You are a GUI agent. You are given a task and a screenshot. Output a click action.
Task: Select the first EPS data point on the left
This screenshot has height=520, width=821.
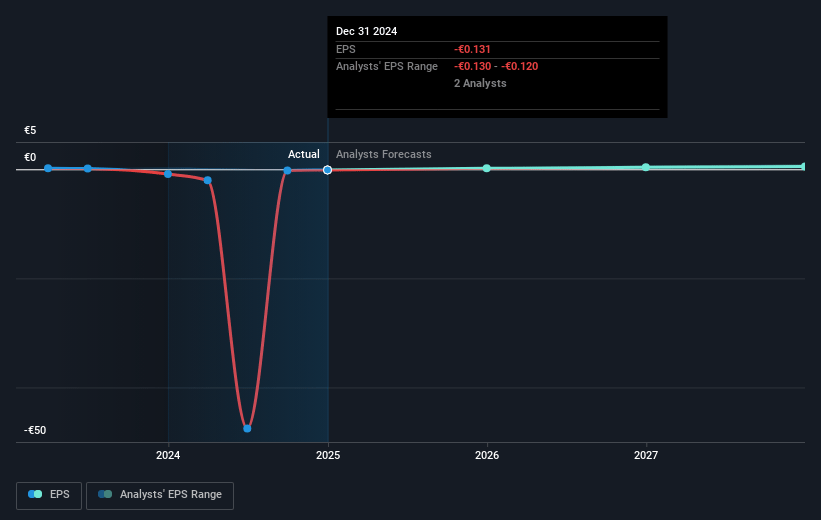pos(48,168)
